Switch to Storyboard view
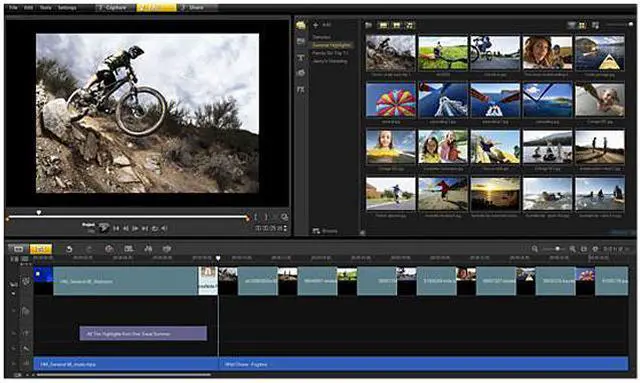640x383 pixels. click(x=18, y=249)
